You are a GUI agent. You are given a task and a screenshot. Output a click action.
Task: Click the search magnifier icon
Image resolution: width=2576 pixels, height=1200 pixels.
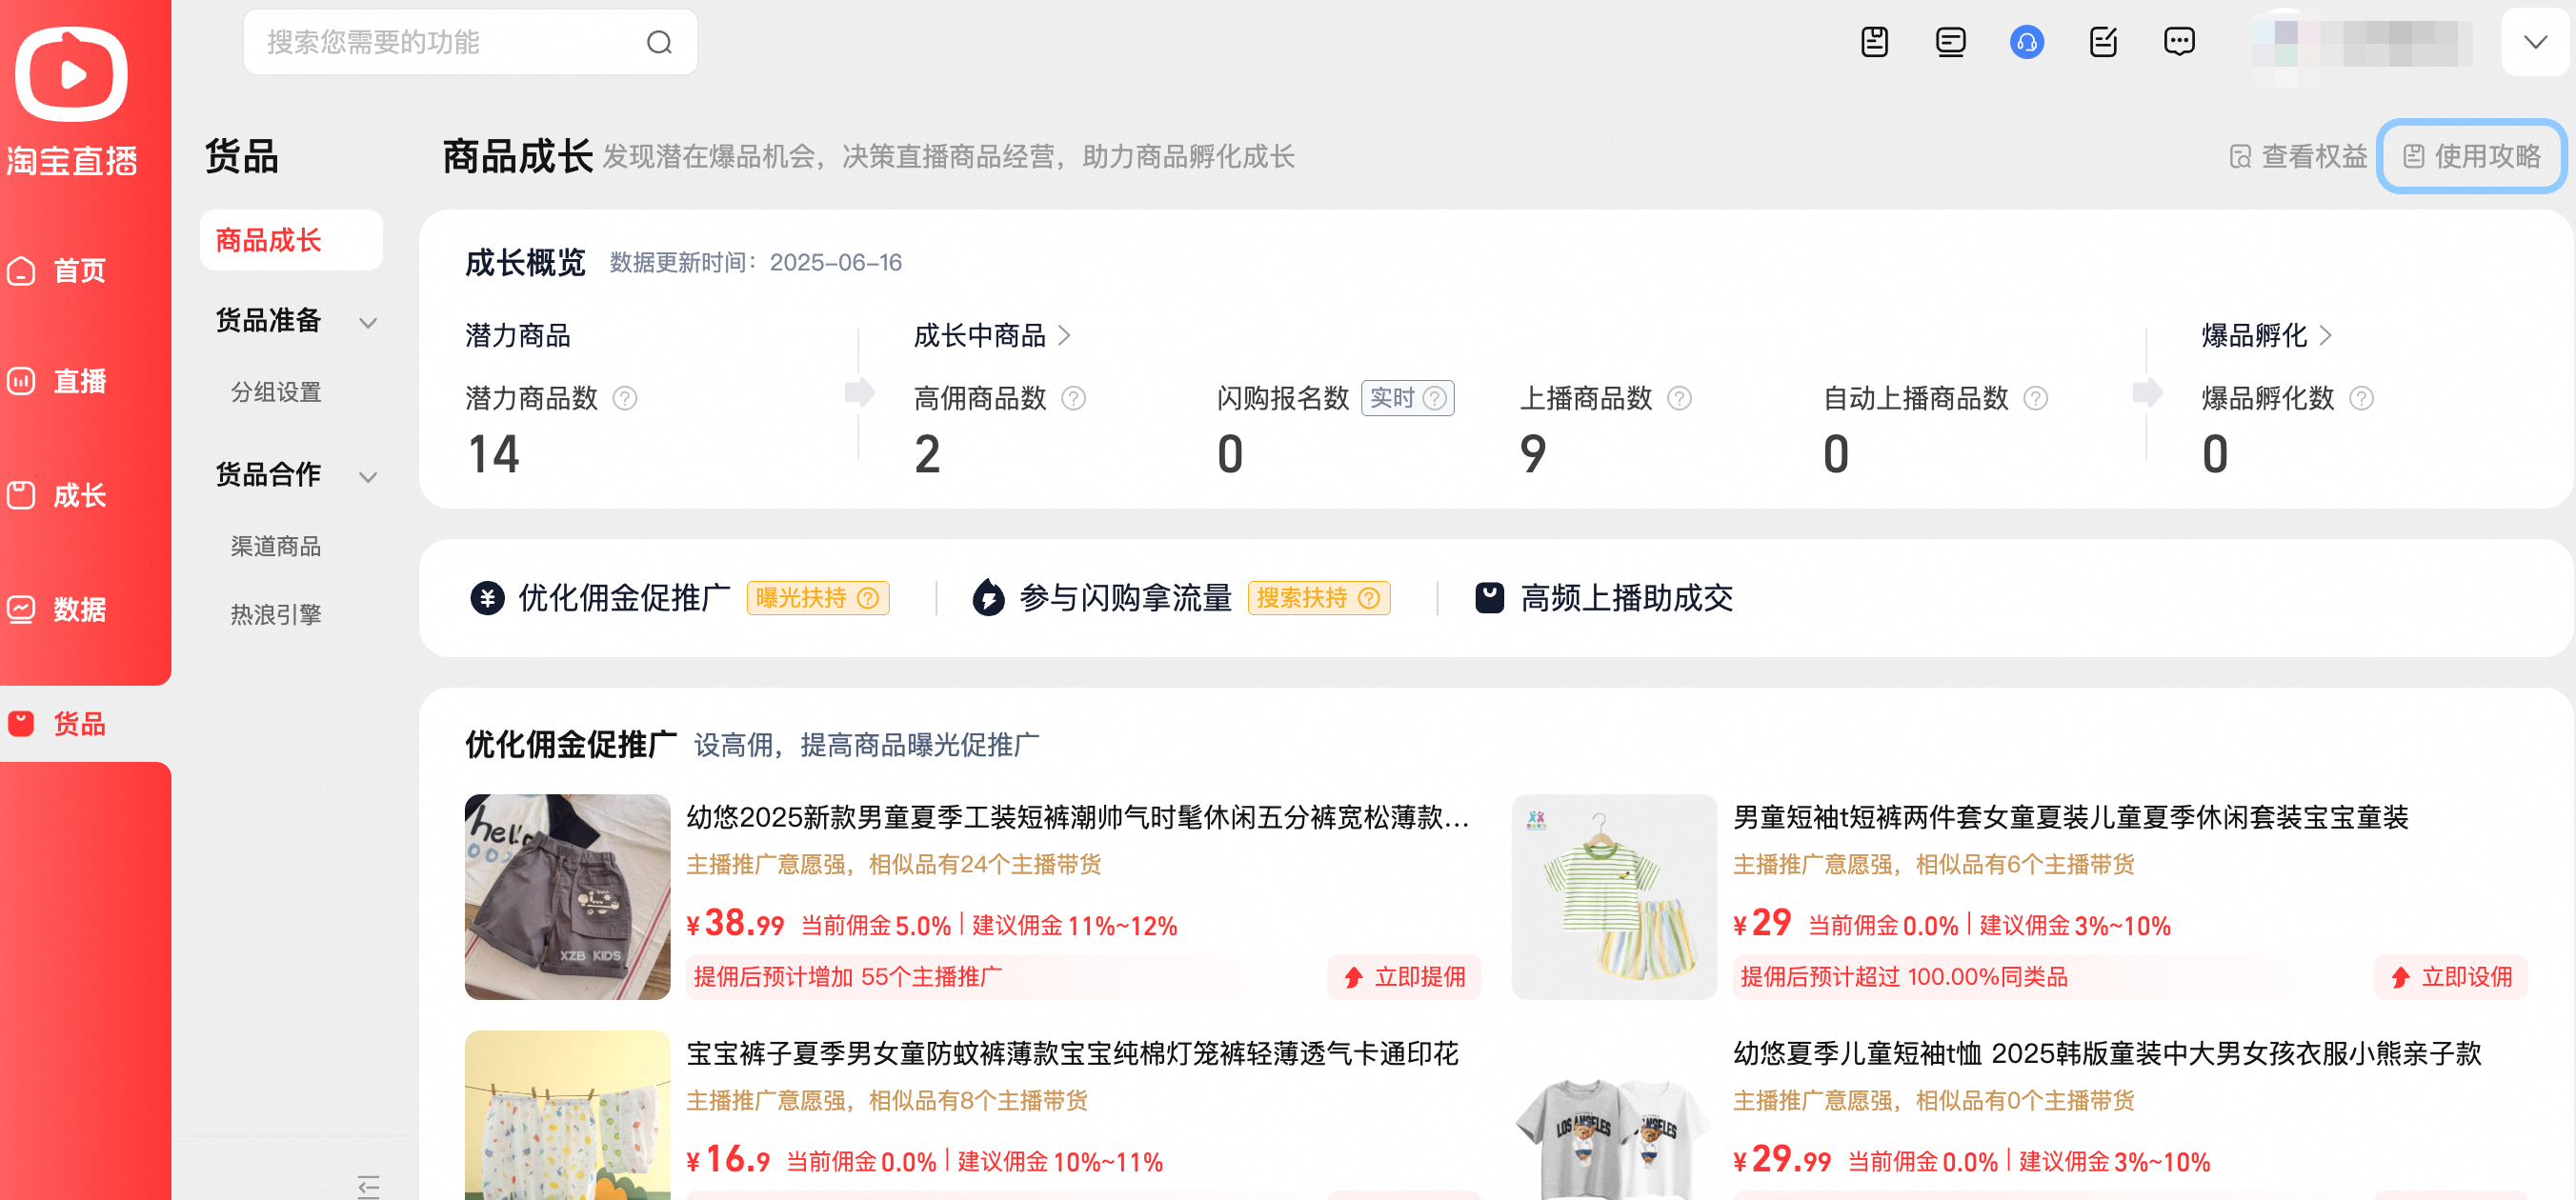click(659, 42)
